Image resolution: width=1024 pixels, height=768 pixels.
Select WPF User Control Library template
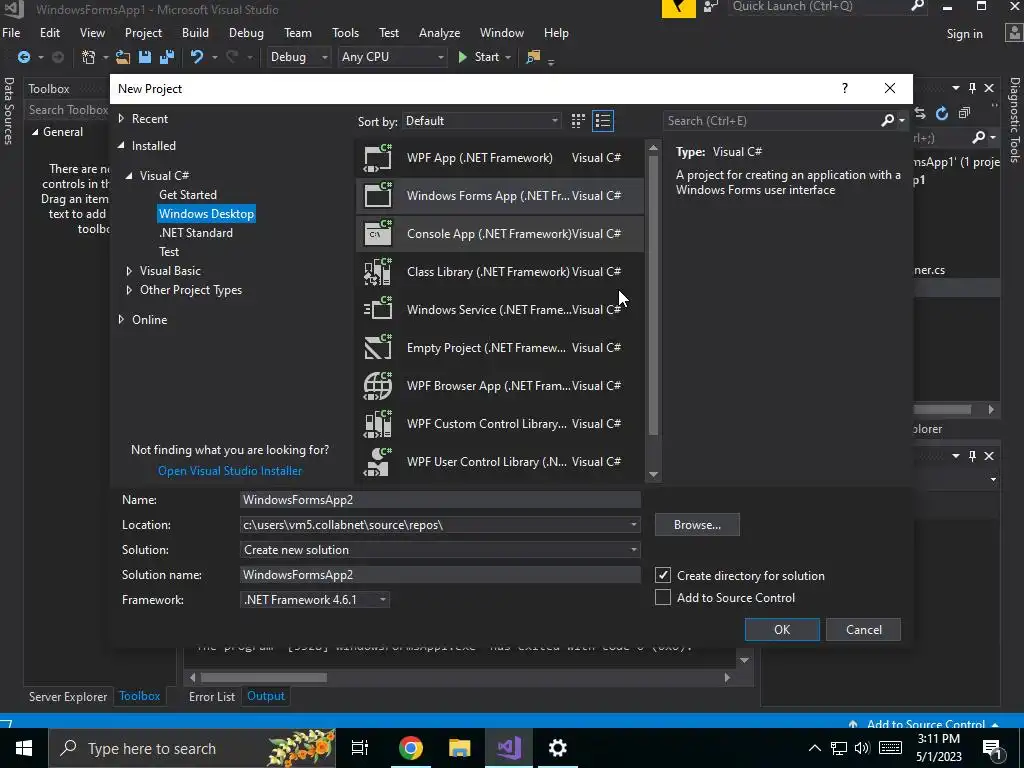[500, 462]
